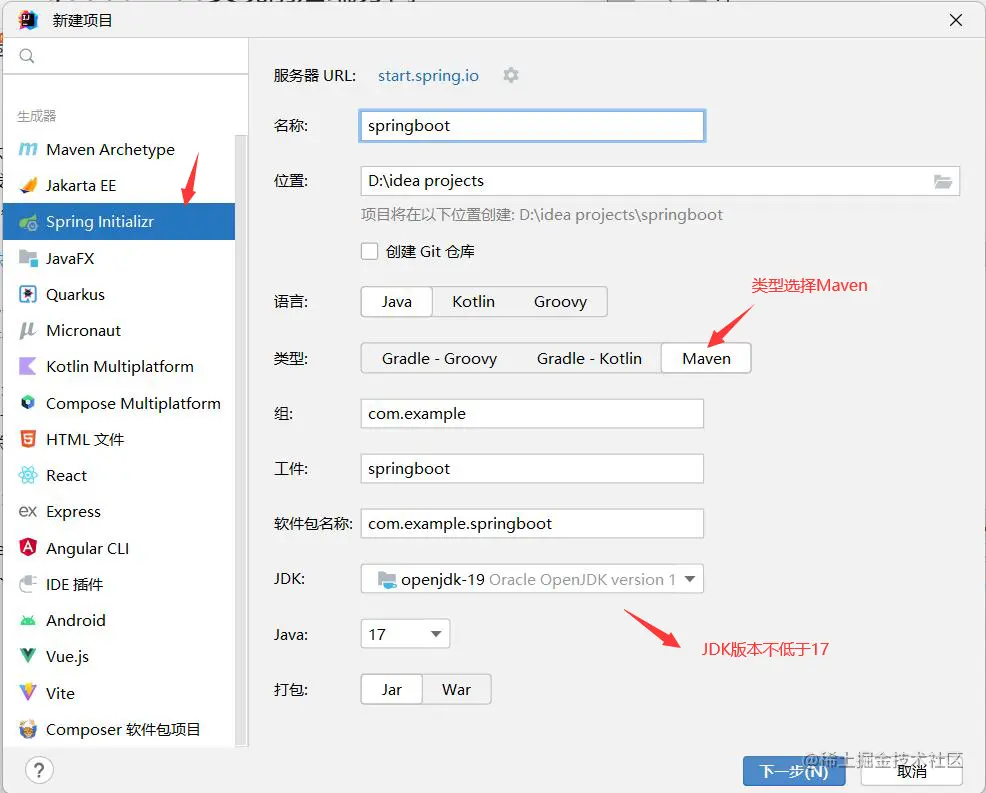The image size is (986, 793).
Task: Click the Express ex icon
Action: point(28,511)
